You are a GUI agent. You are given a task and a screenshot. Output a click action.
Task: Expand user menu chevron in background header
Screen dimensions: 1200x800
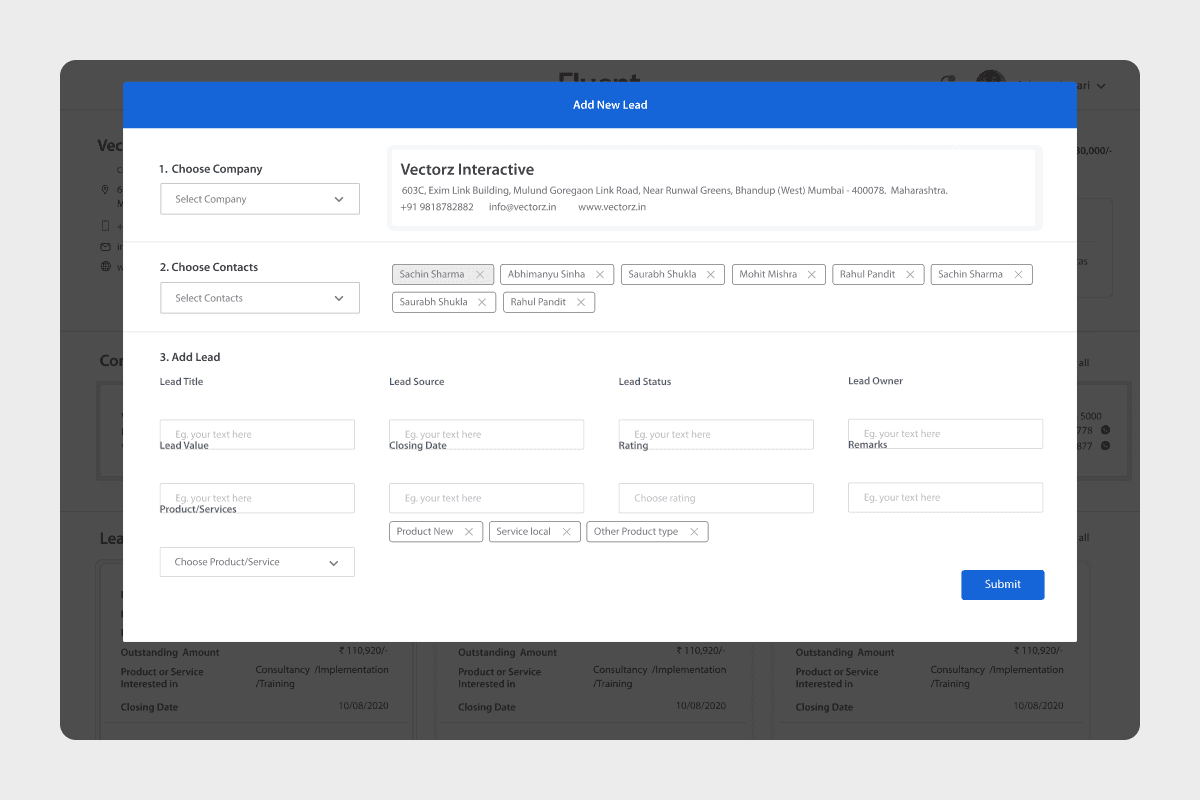[x=1101, y=86]
